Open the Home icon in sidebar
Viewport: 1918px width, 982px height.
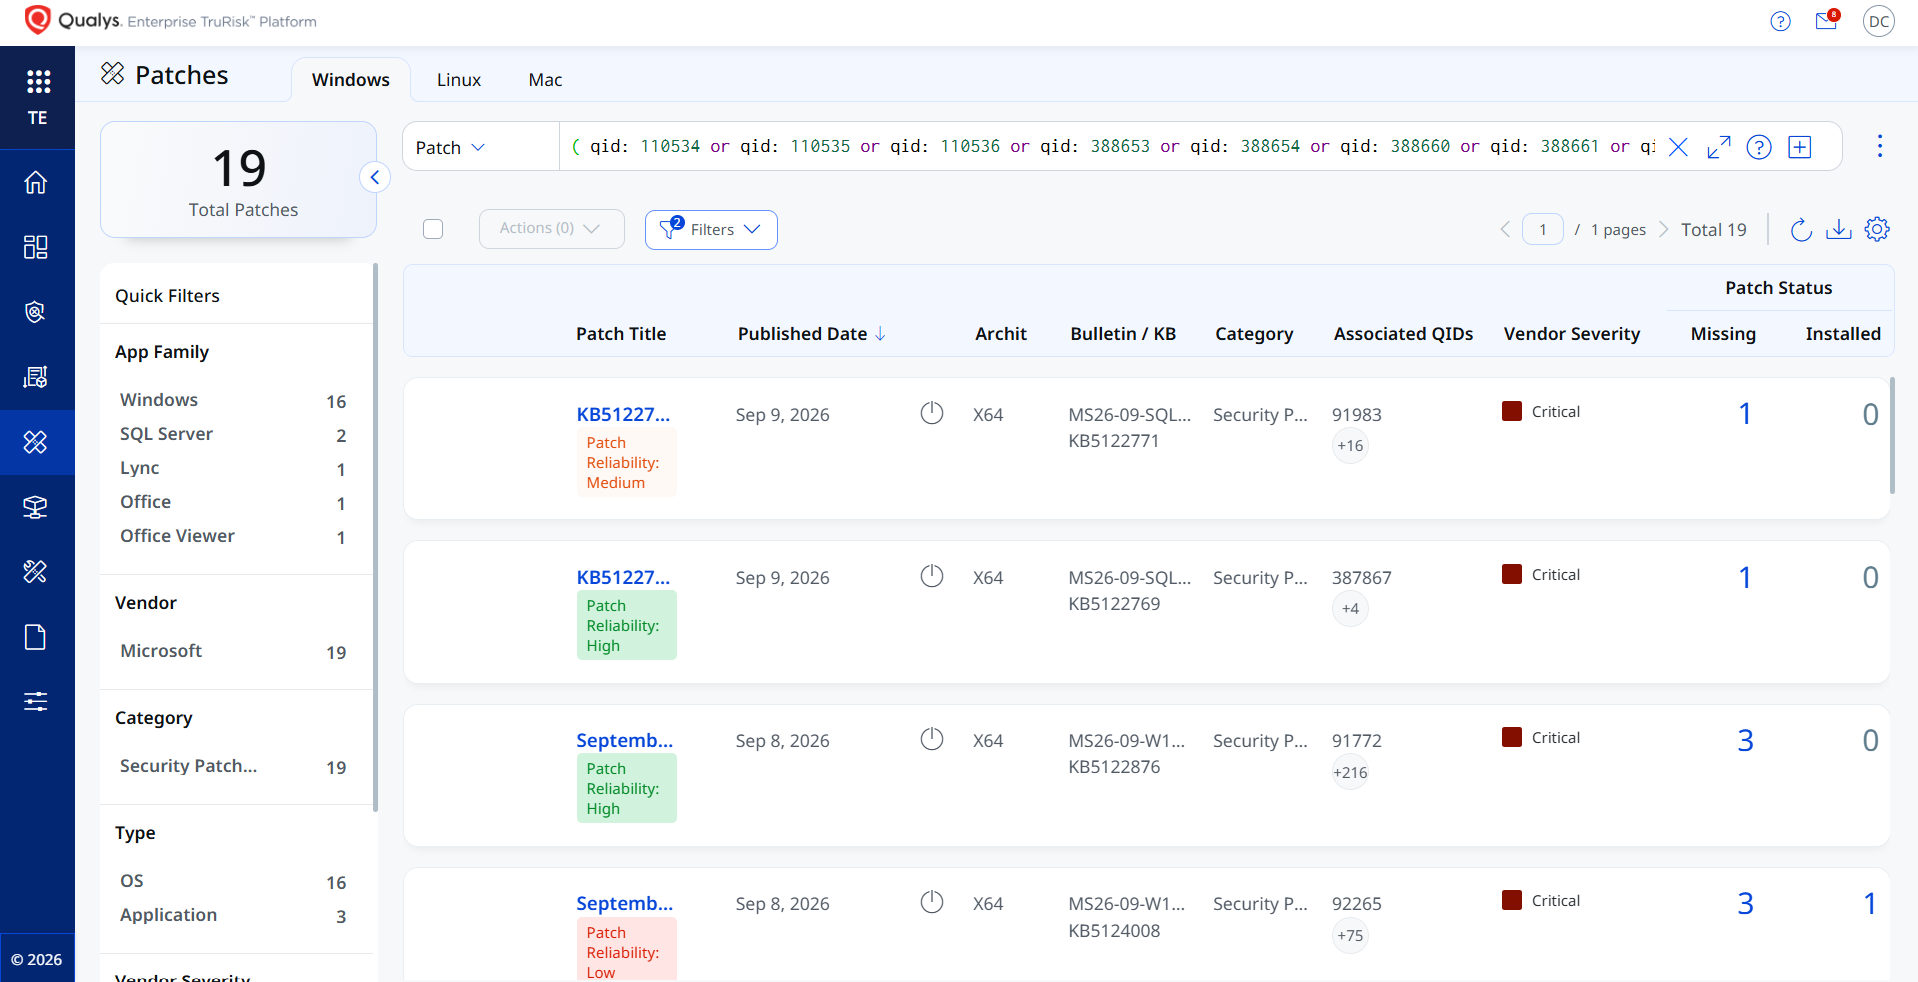click(36, 183)
